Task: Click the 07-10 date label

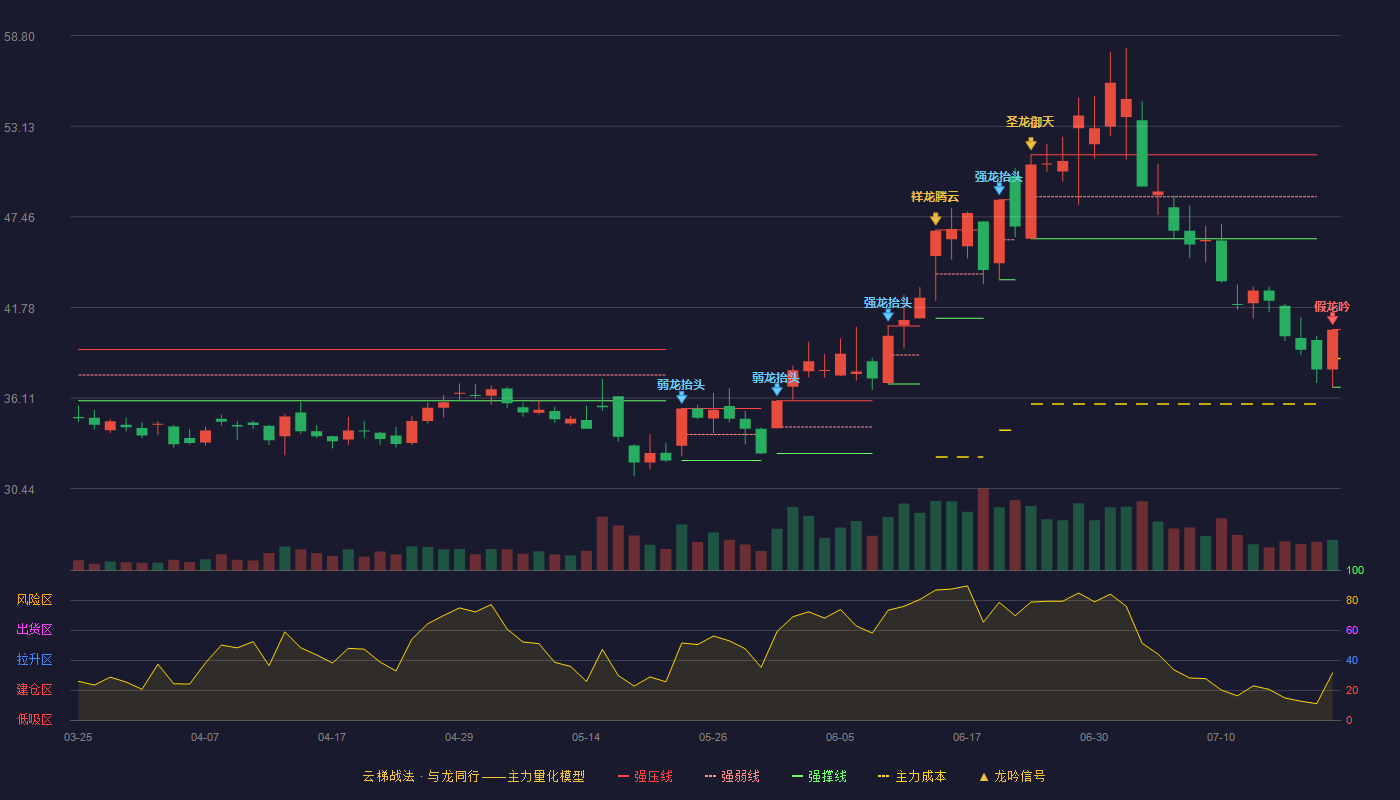Action: coord(1221,737)
